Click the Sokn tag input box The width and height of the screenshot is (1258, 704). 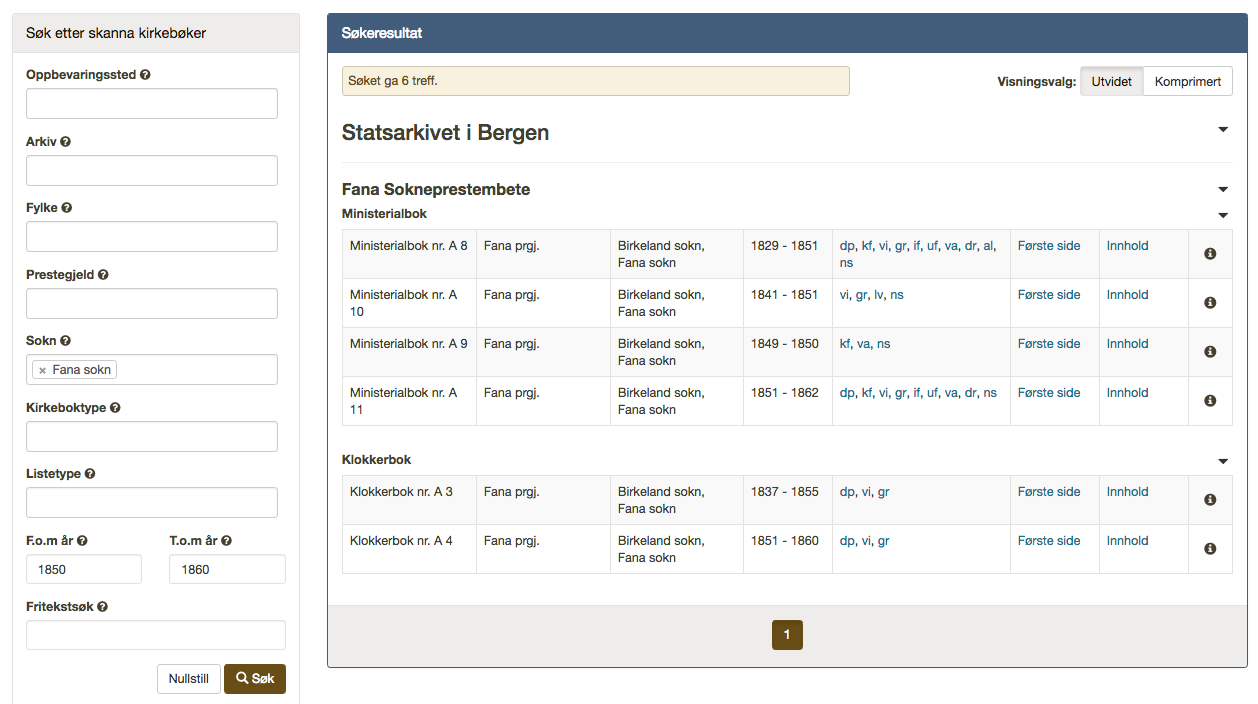[152, 370]
